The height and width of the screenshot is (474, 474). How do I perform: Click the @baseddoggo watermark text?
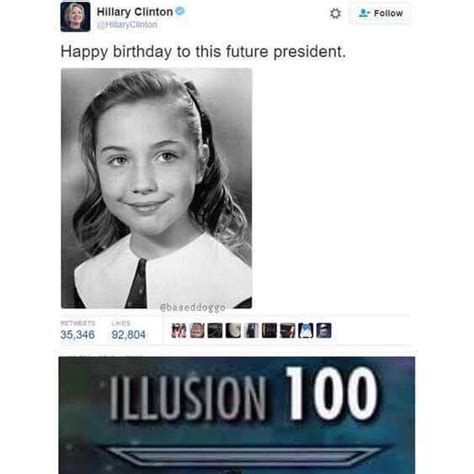tap(193, 307)
